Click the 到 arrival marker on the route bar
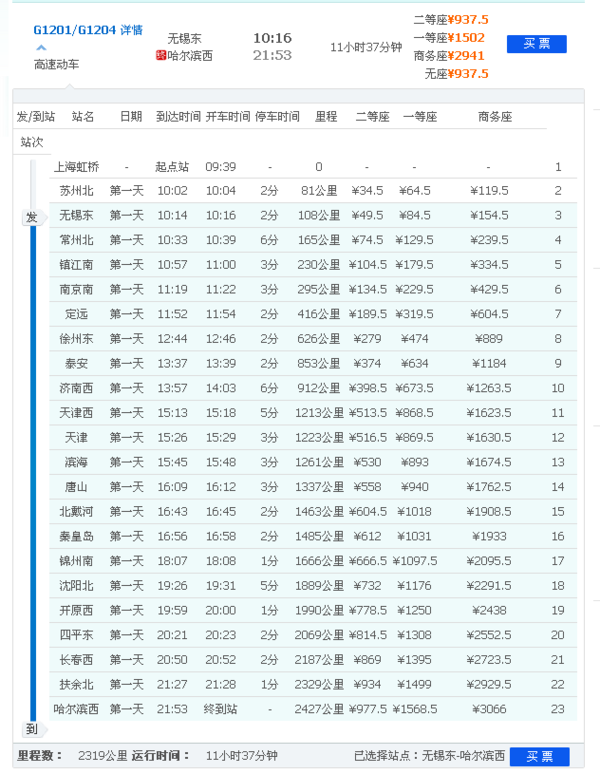This screenshot has width=600, height=774. 33,729
